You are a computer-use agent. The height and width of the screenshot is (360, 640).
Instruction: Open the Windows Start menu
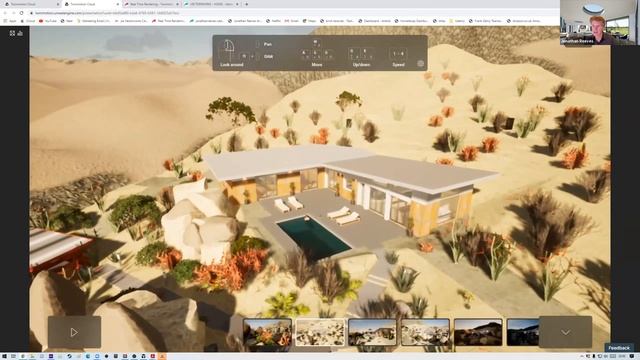pyautogui.click(x=4, y=356)
